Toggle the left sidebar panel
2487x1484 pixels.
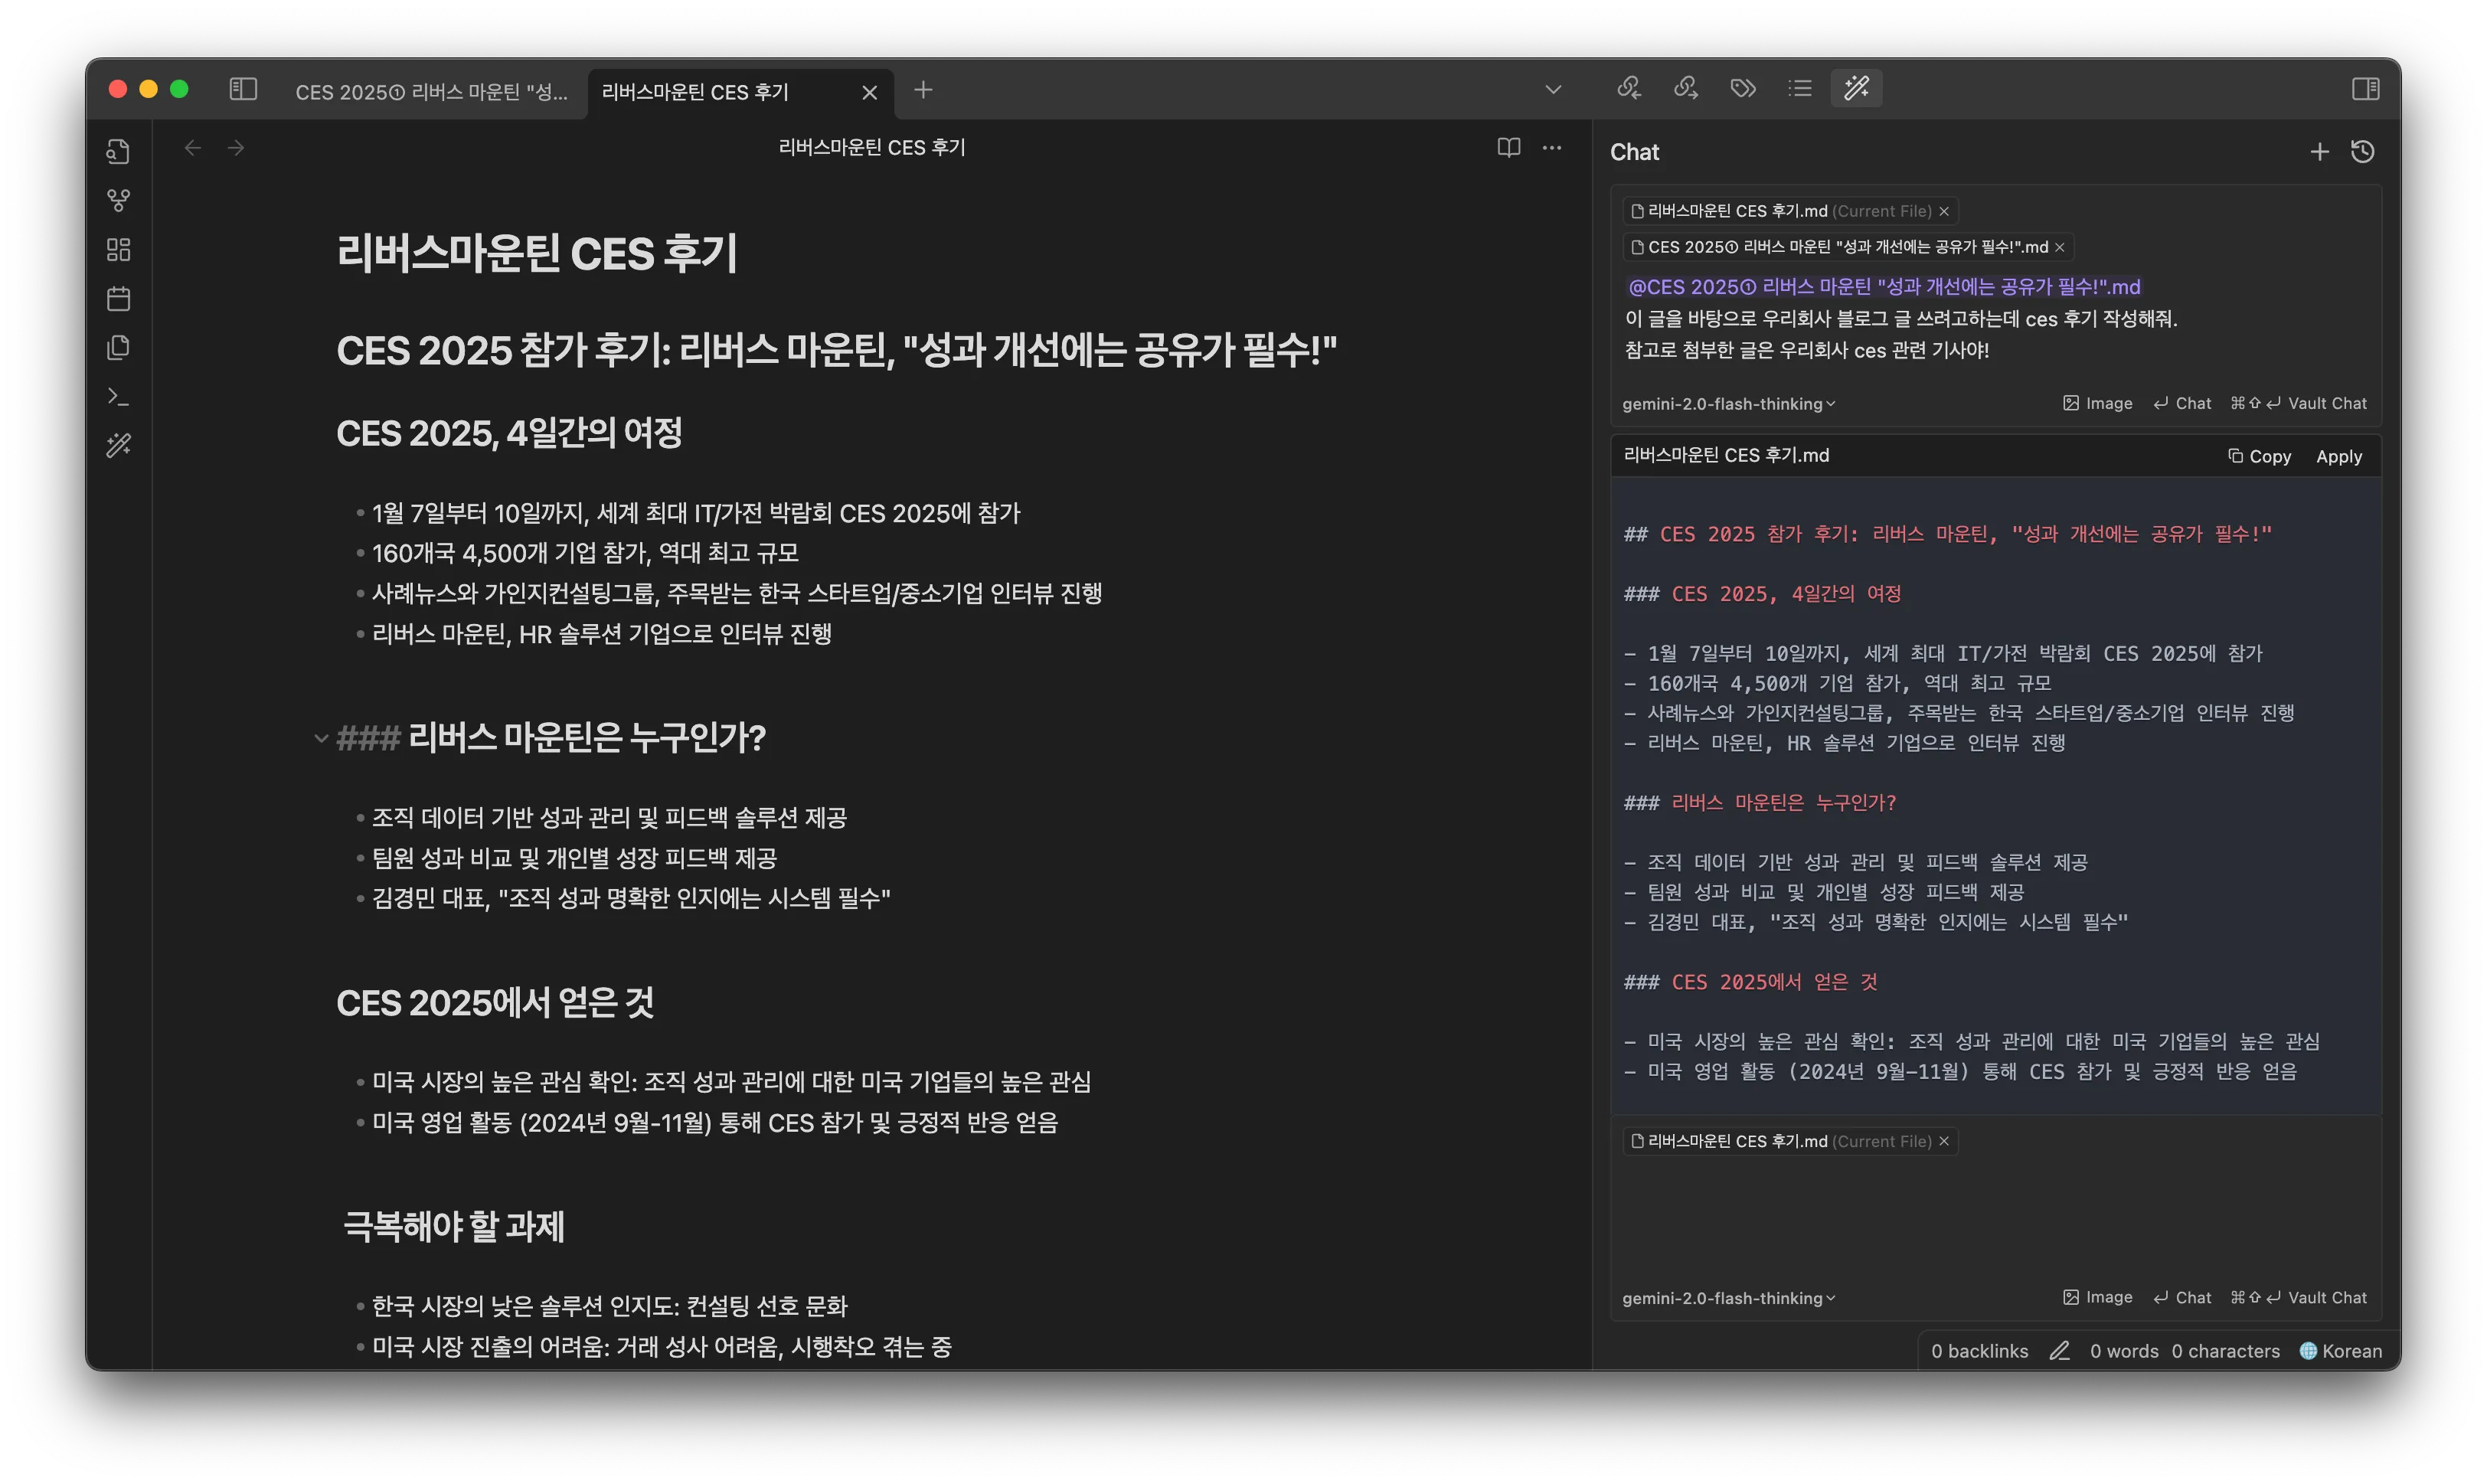point(243,90)
